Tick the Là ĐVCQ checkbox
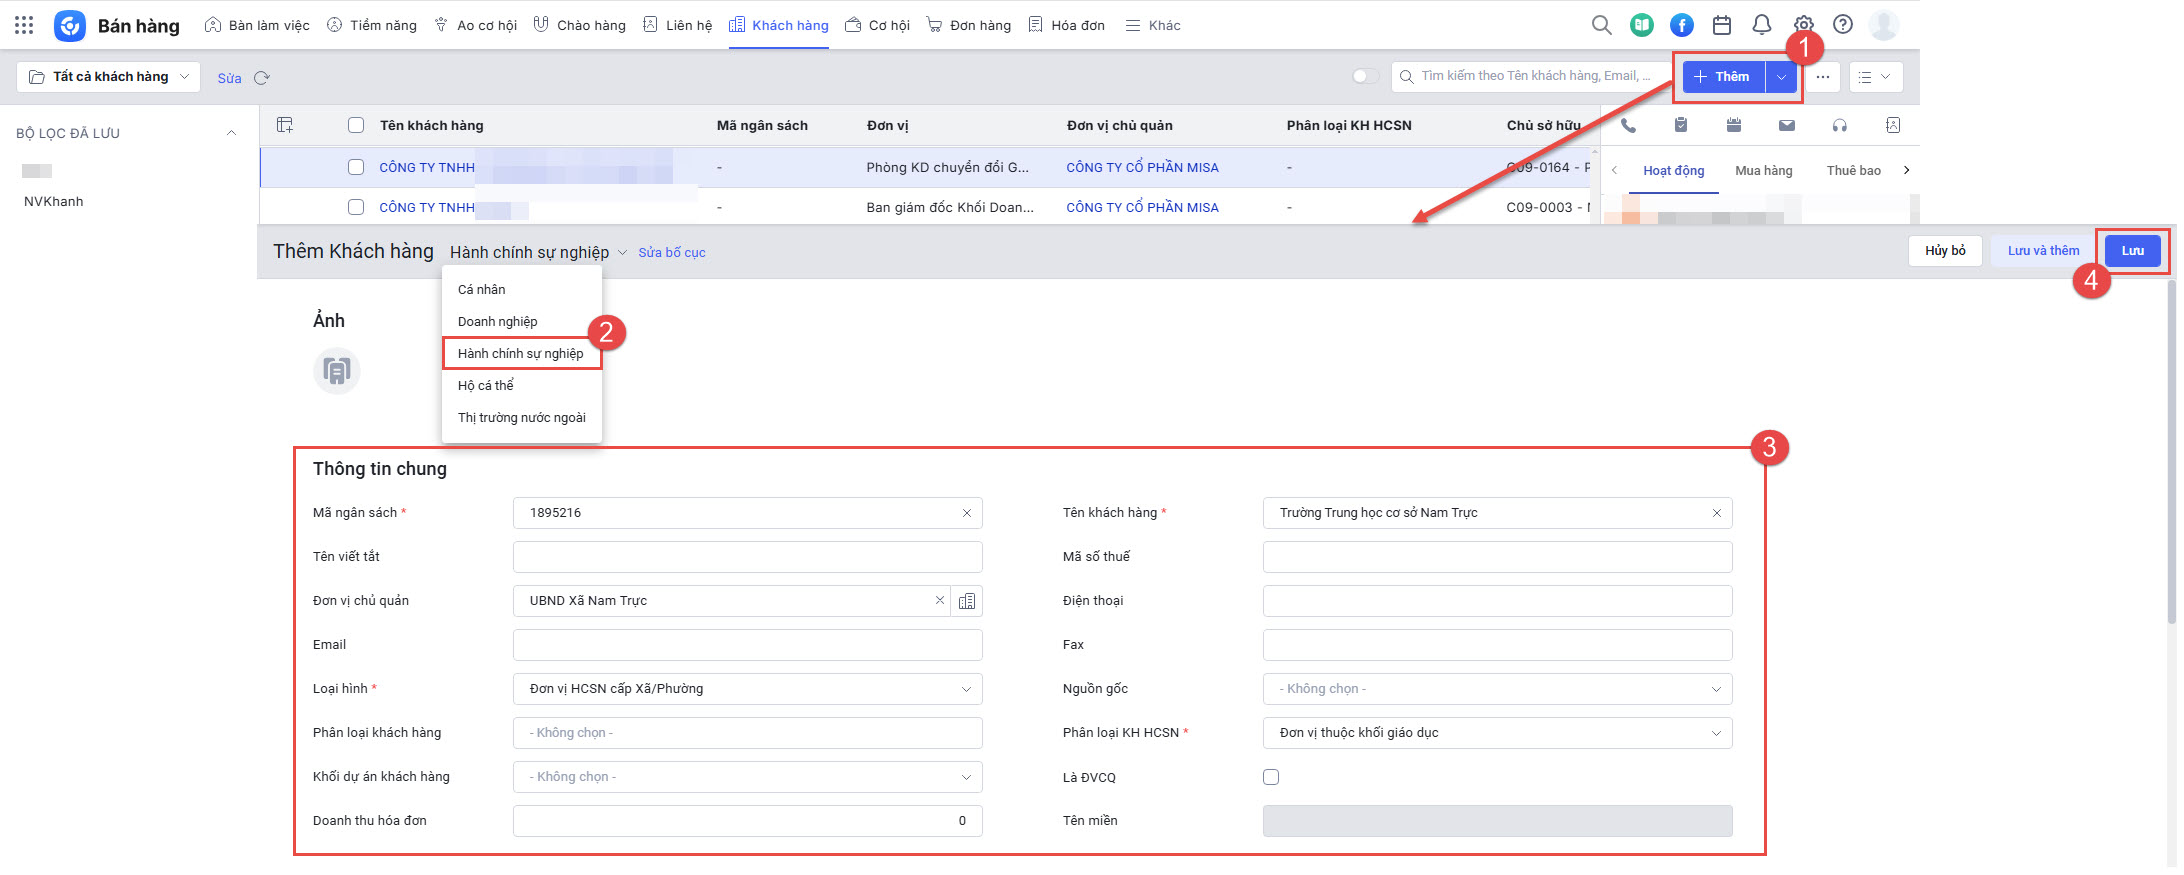This screenshot has width=2184, height=875. pyautogui.click(x=1271, y=777)
